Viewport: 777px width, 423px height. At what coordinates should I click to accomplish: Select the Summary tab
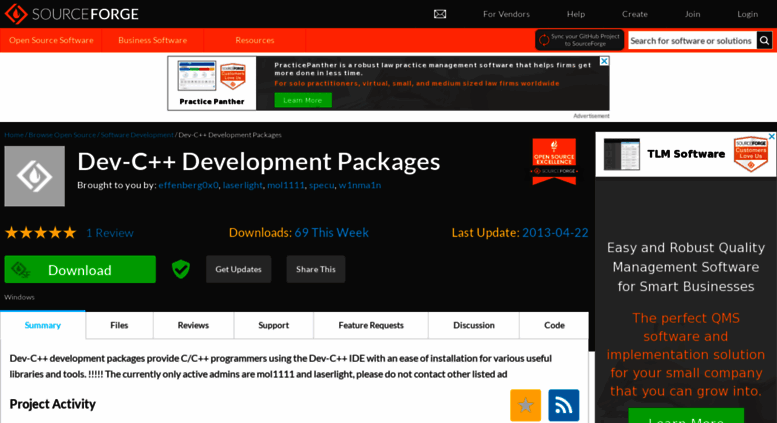click(x=43, y=325)
